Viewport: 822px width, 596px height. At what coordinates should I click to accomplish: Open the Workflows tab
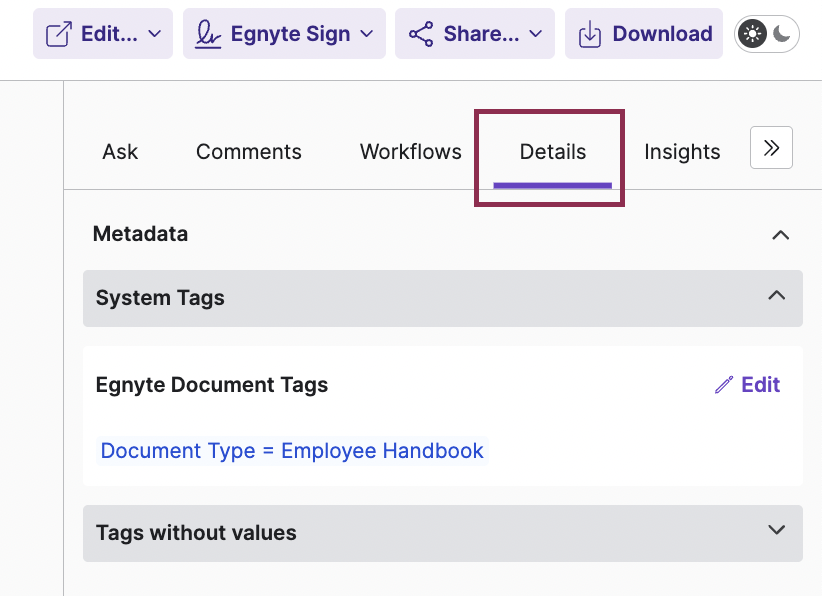410,151
